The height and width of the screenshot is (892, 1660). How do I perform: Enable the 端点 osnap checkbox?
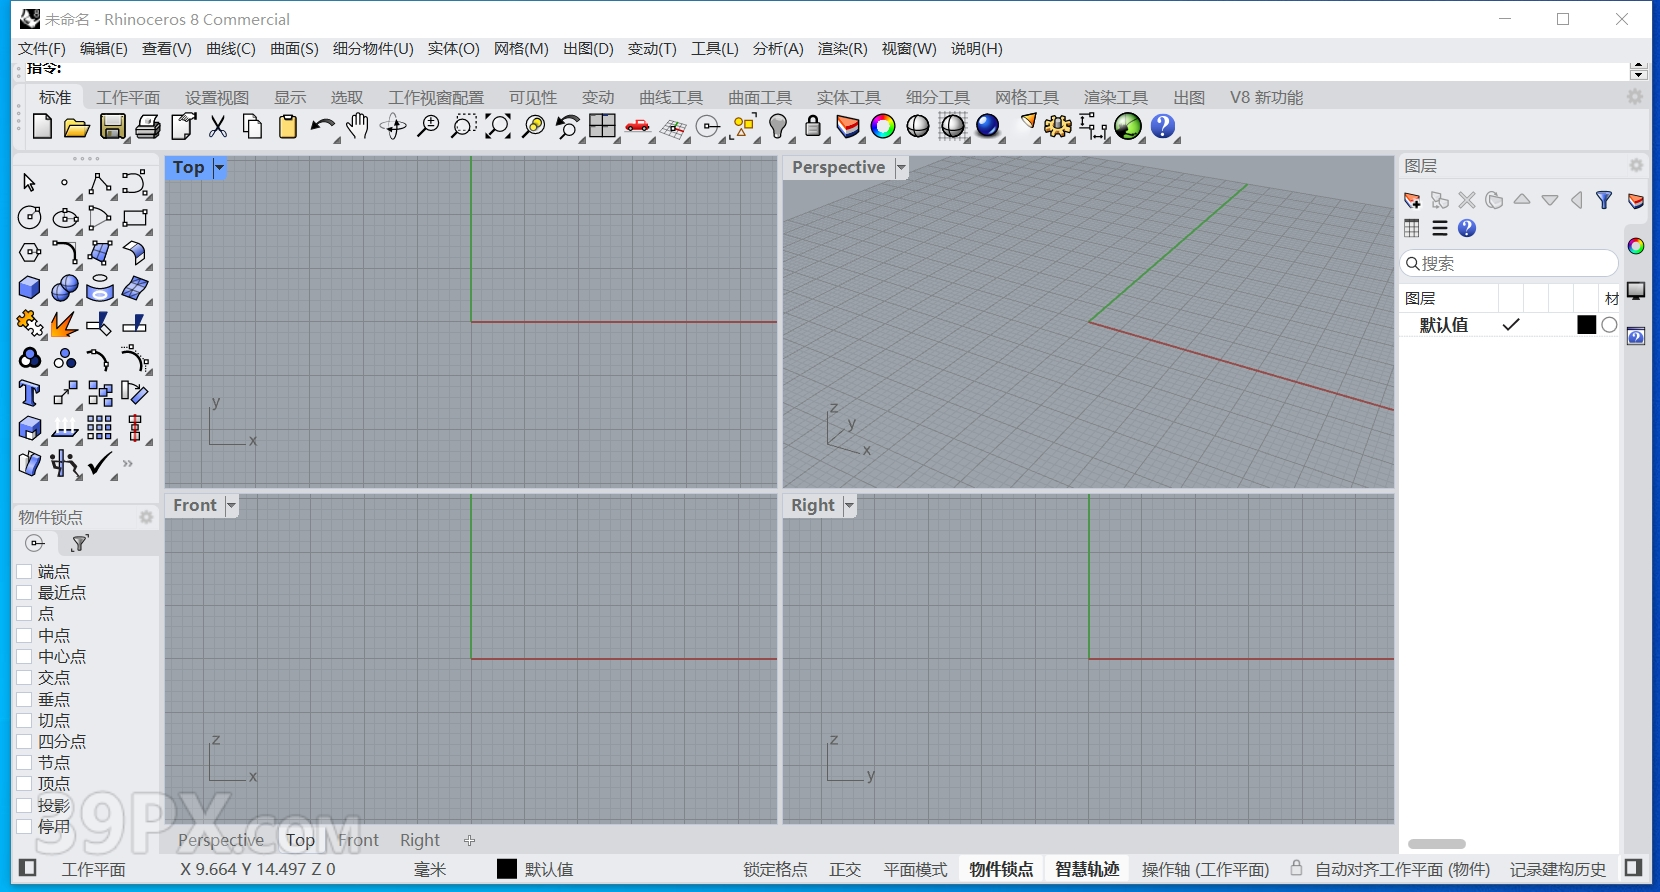tap(25, 571)
